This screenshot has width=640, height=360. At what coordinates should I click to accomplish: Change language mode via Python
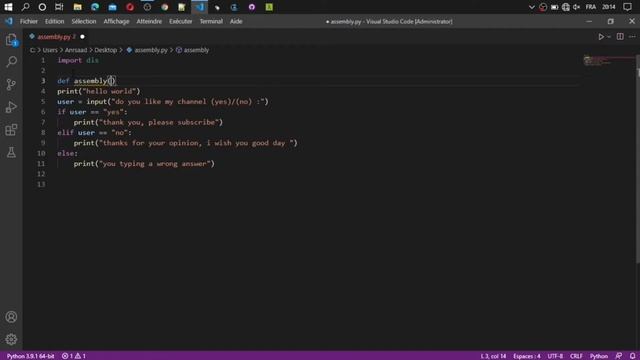[598, 356]
